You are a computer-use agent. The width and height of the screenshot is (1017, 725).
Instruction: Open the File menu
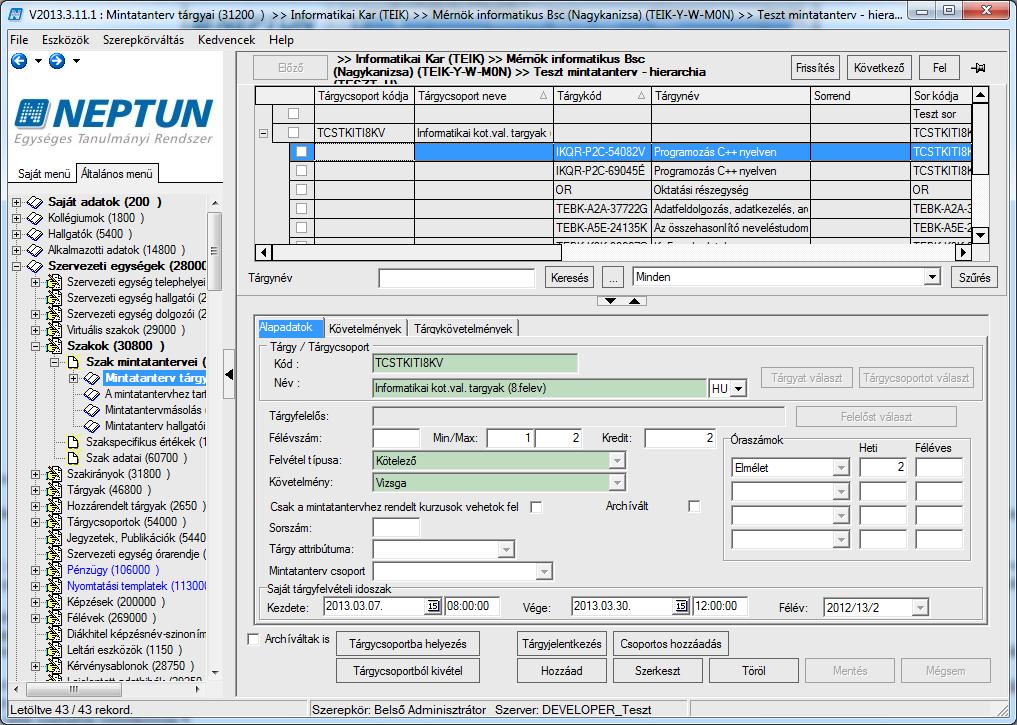[19, 40]
